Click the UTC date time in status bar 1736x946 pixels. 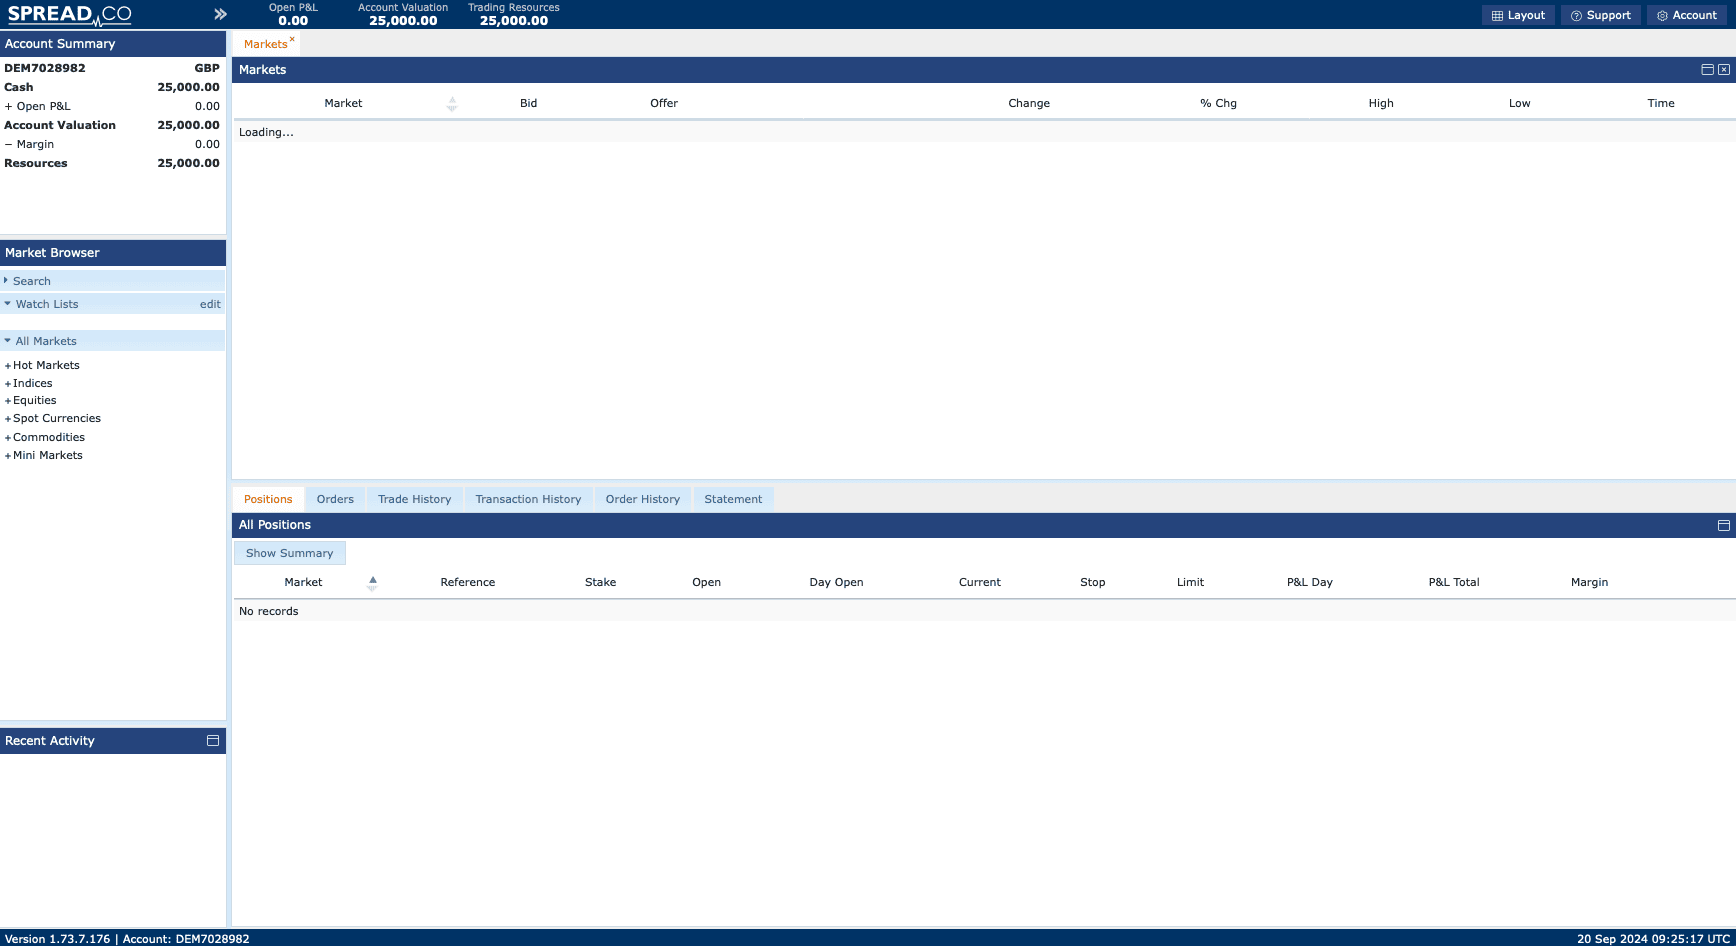click(x=1653, y=939)
